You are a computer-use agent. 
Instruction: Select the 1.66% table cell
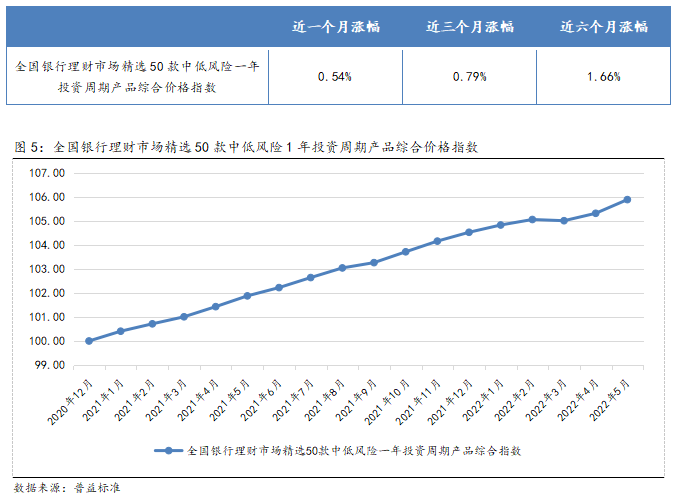click(603, 76)
